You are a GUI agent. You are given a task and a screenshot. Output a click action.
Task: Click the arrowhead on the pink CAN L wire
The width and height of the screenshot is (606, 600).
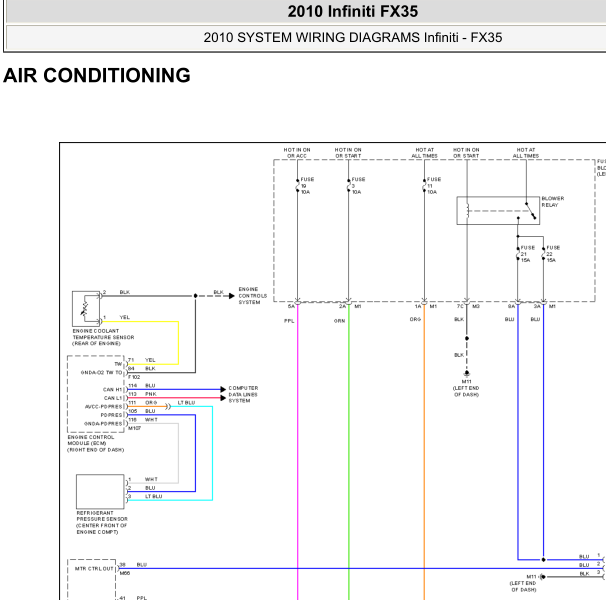tap(223, 397)
